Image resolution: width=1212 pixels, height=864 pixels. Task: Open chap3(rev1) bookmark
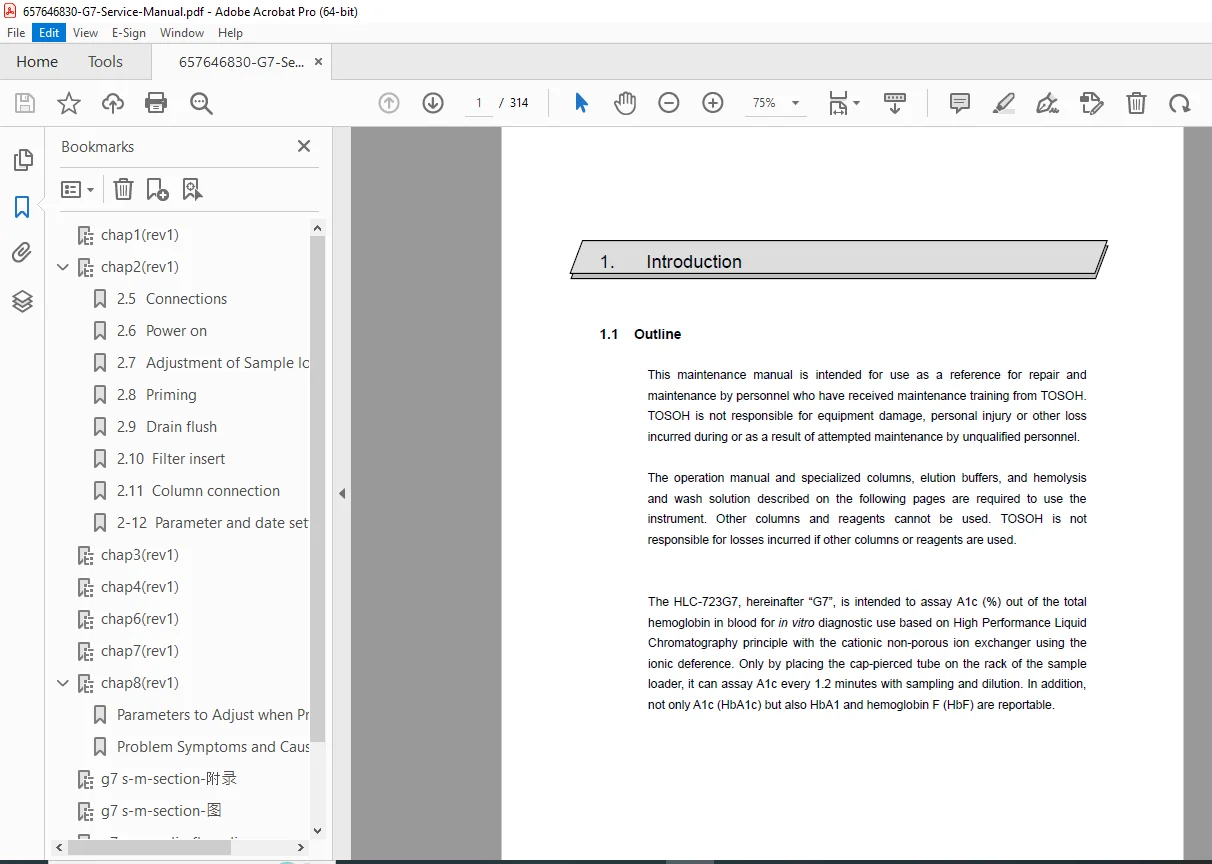click(x=140, y=555)
